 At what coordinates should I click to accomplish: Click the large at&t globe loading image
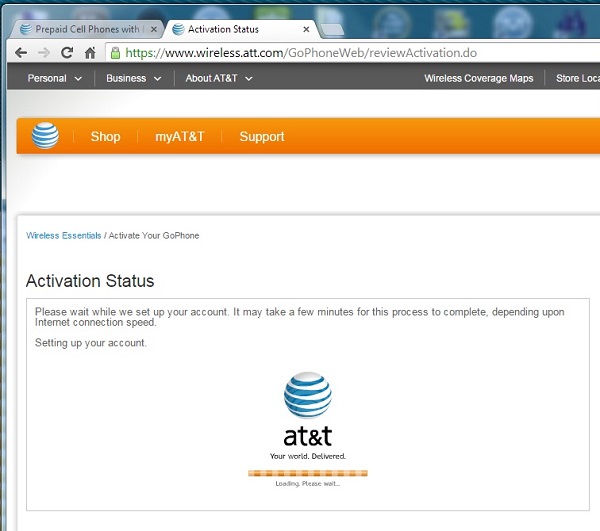pyautogui.click(x=308, y=396)
